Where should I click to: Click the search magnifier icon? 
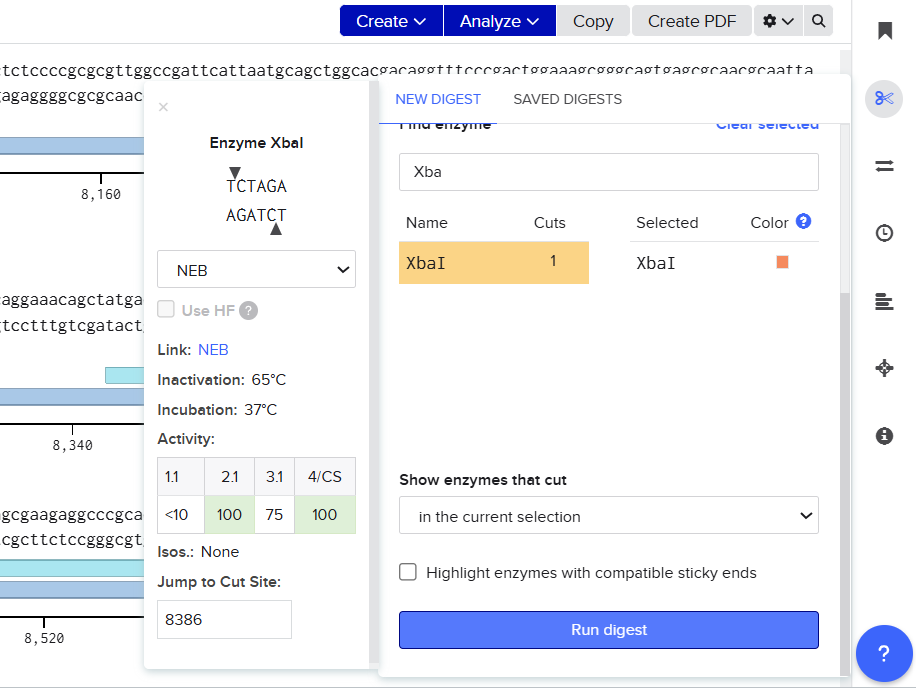(x=818, y=21)
